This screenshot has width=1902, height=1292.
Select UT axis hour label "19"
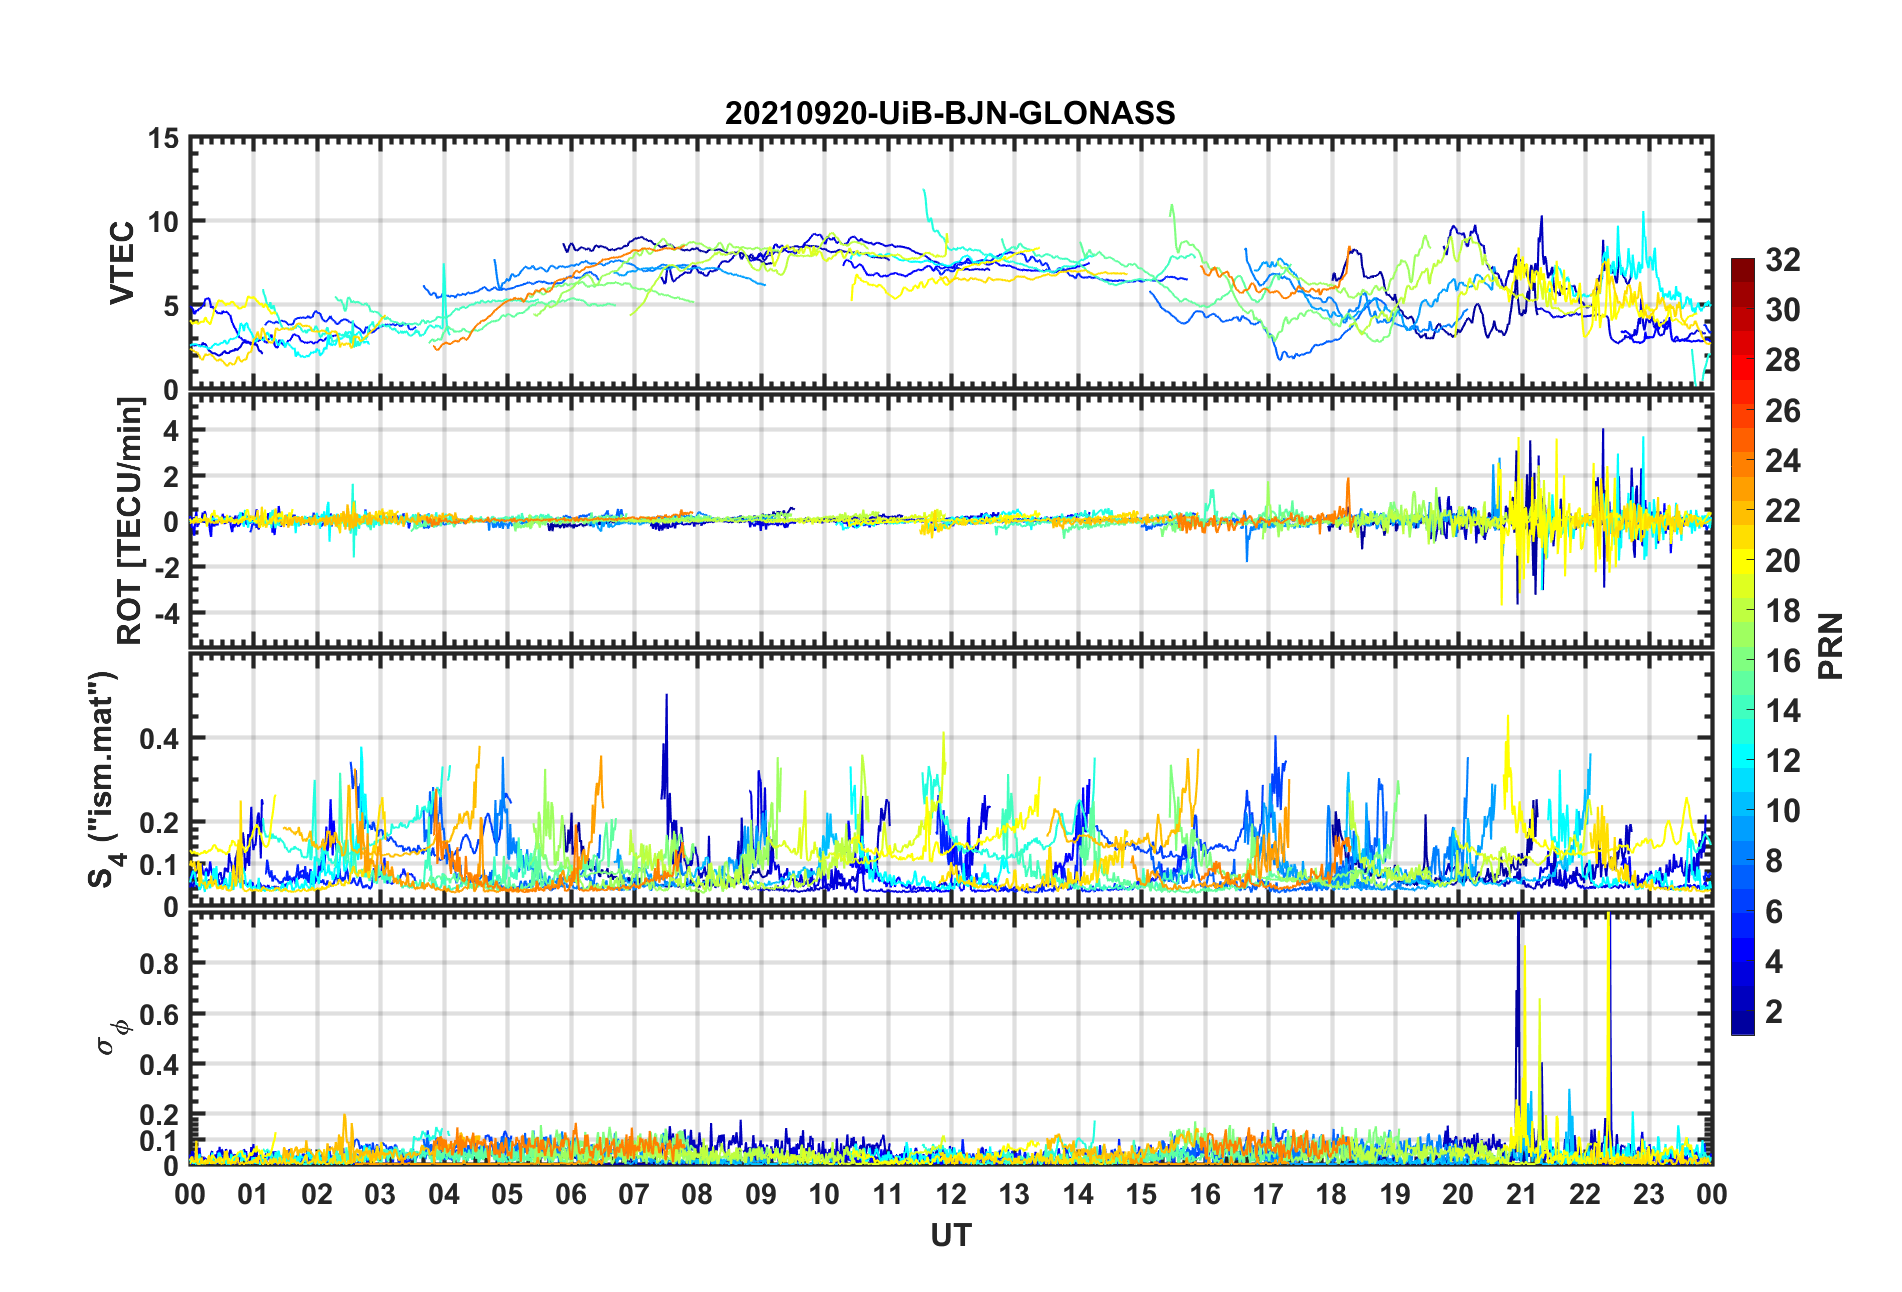tap(1395, 1194)
